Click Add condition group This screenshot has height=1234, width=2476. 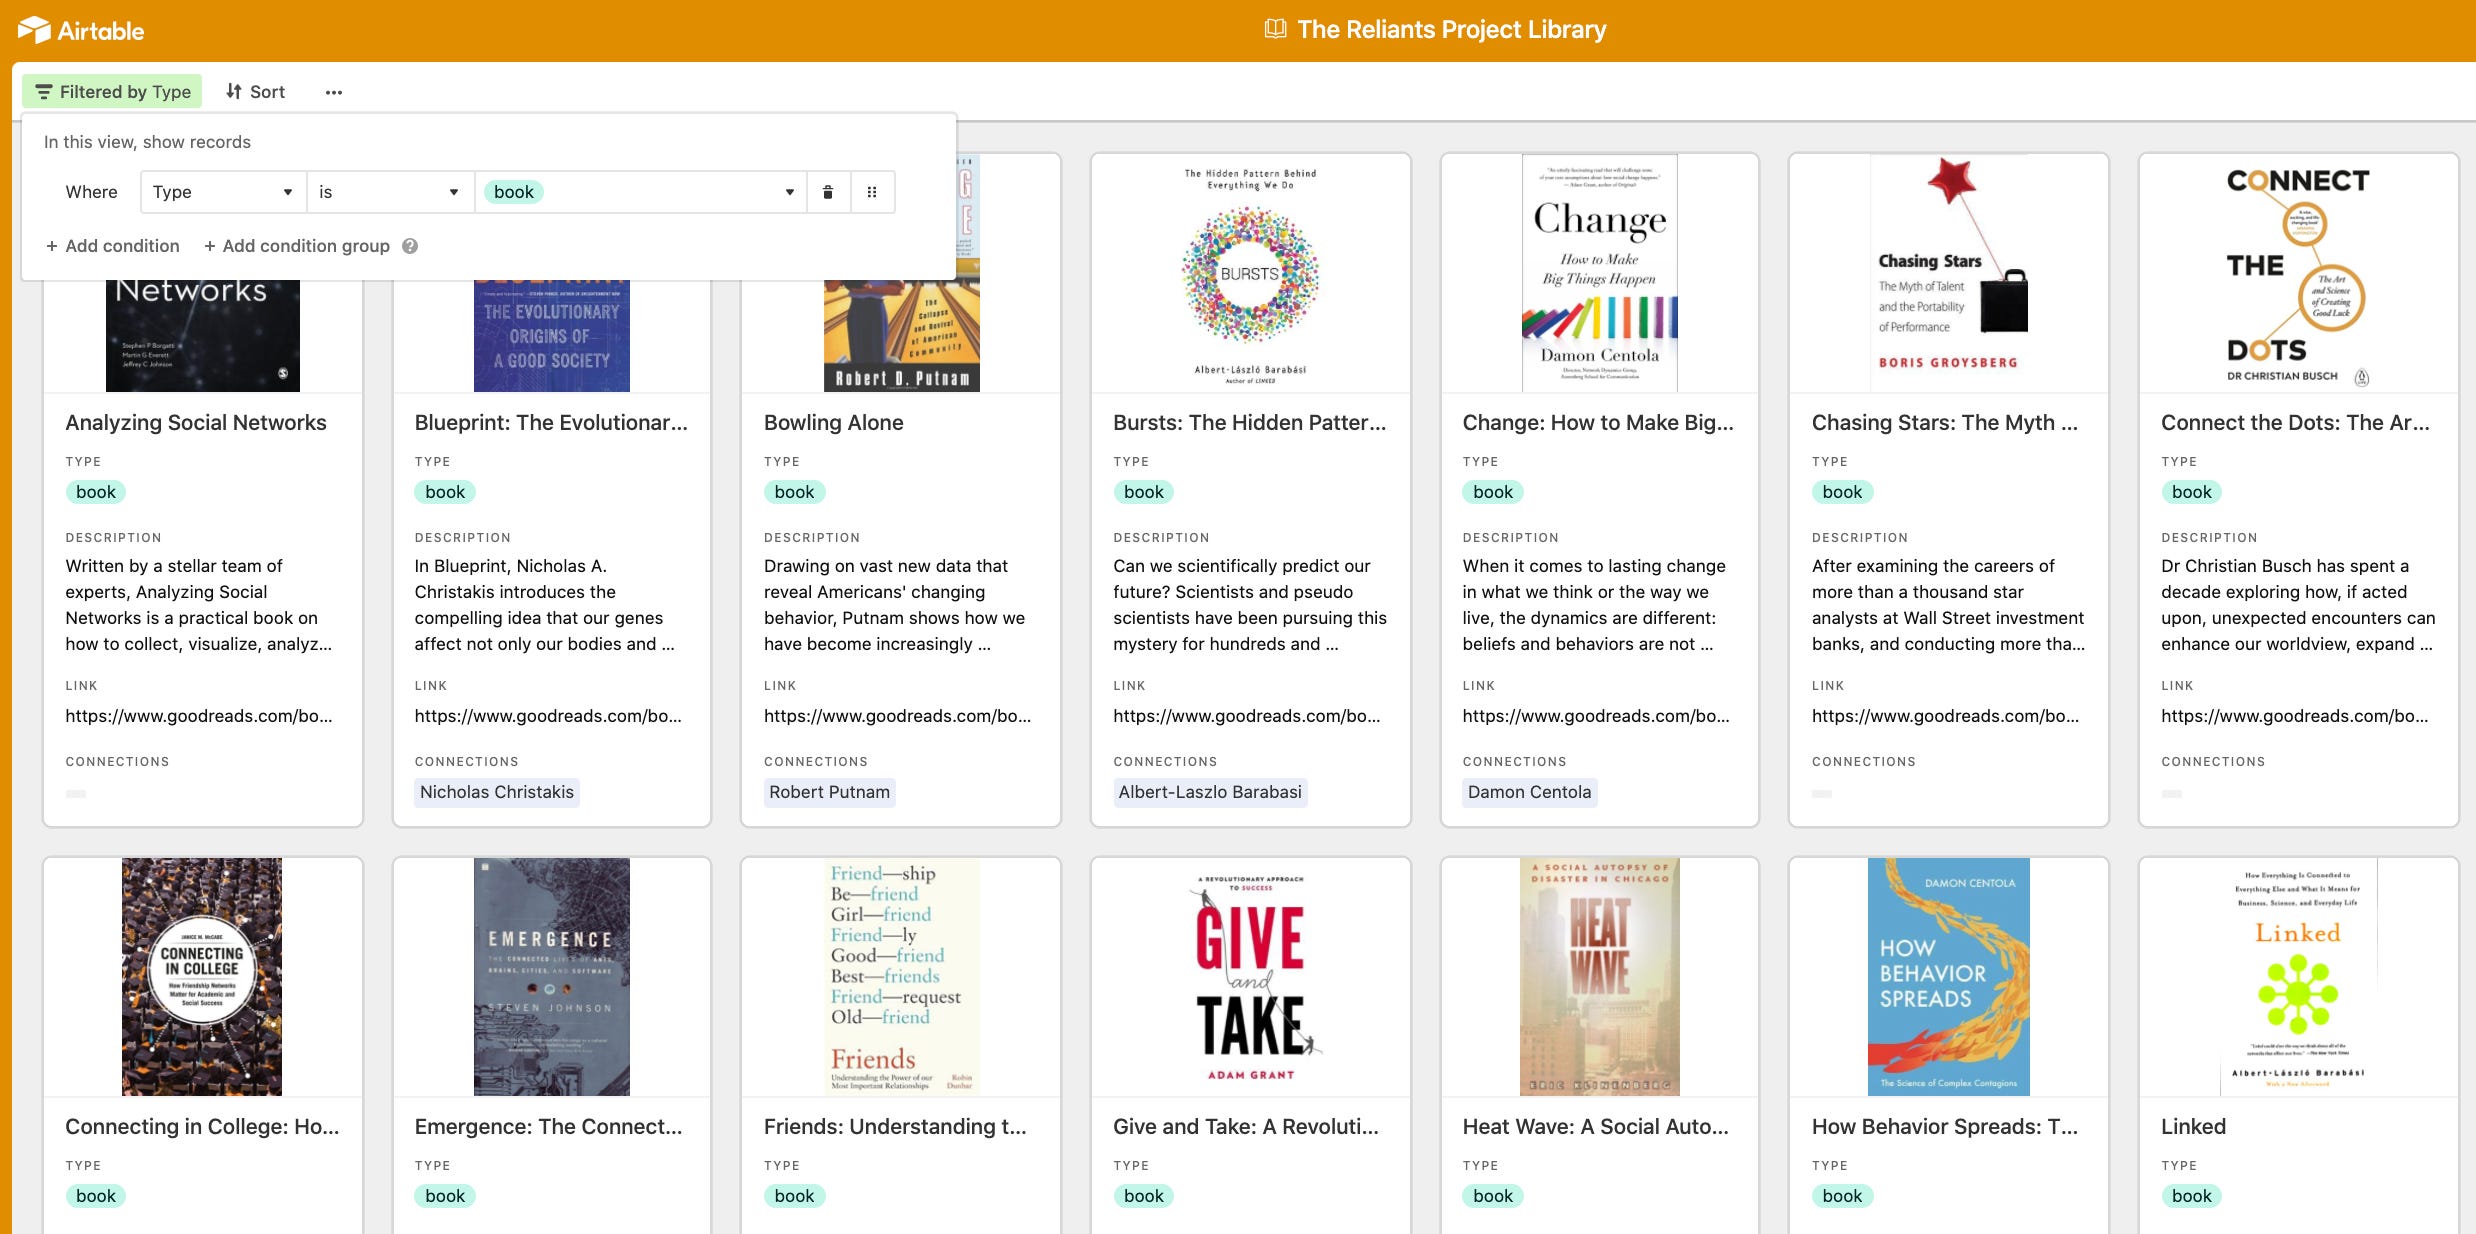pos(297,246)
